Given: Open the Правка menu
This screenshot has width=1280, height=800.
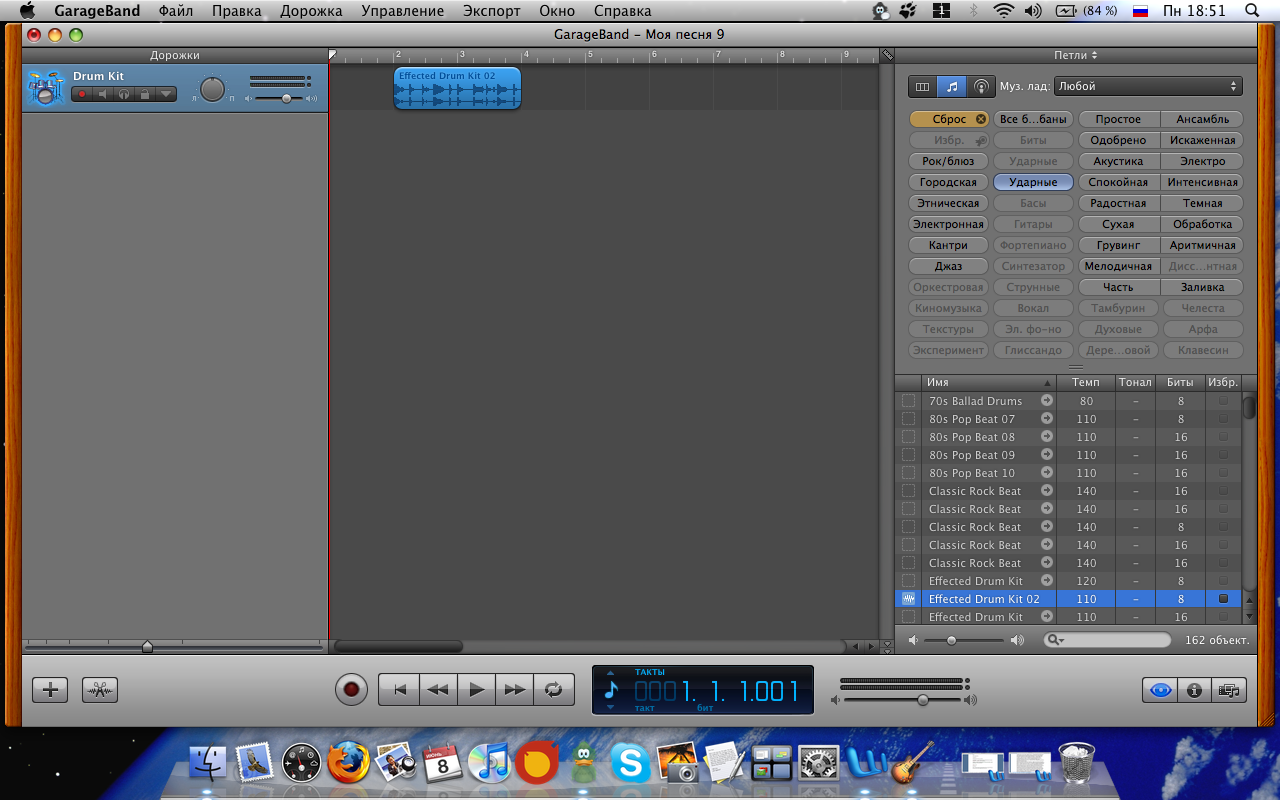Looking at the screenshot, I should click(x=236, y=11).
